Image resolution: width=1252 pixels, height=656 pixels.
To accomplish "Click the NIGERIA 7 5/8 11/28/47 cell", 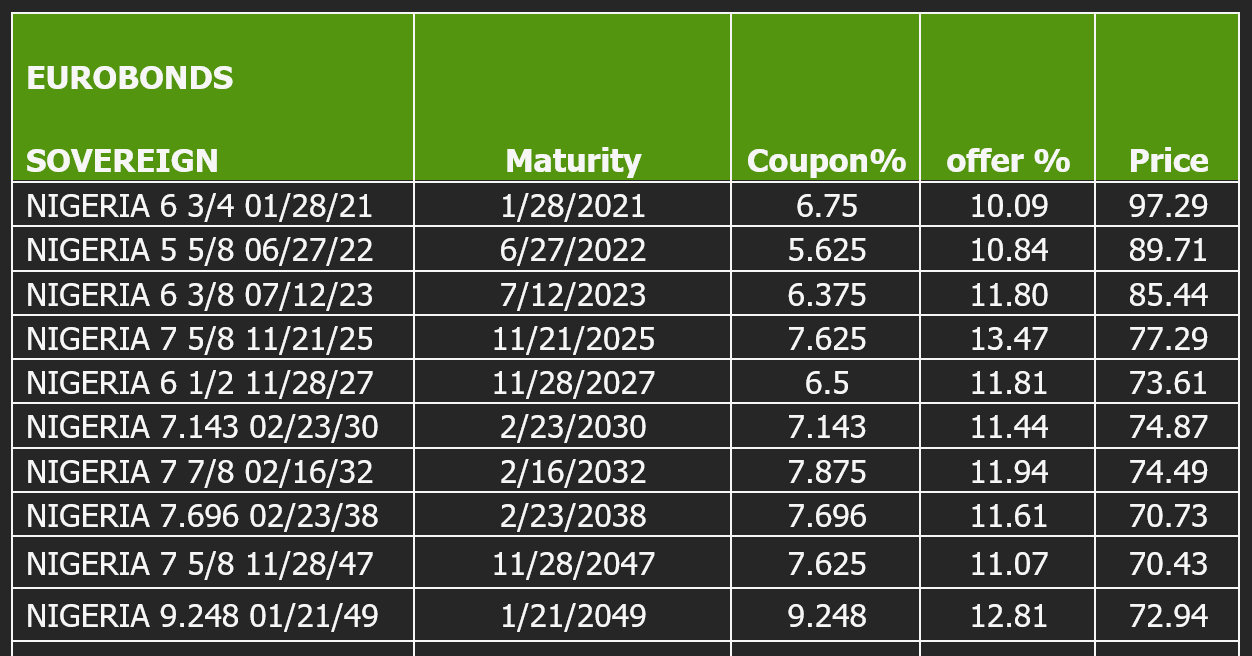I will click(213, 562).
